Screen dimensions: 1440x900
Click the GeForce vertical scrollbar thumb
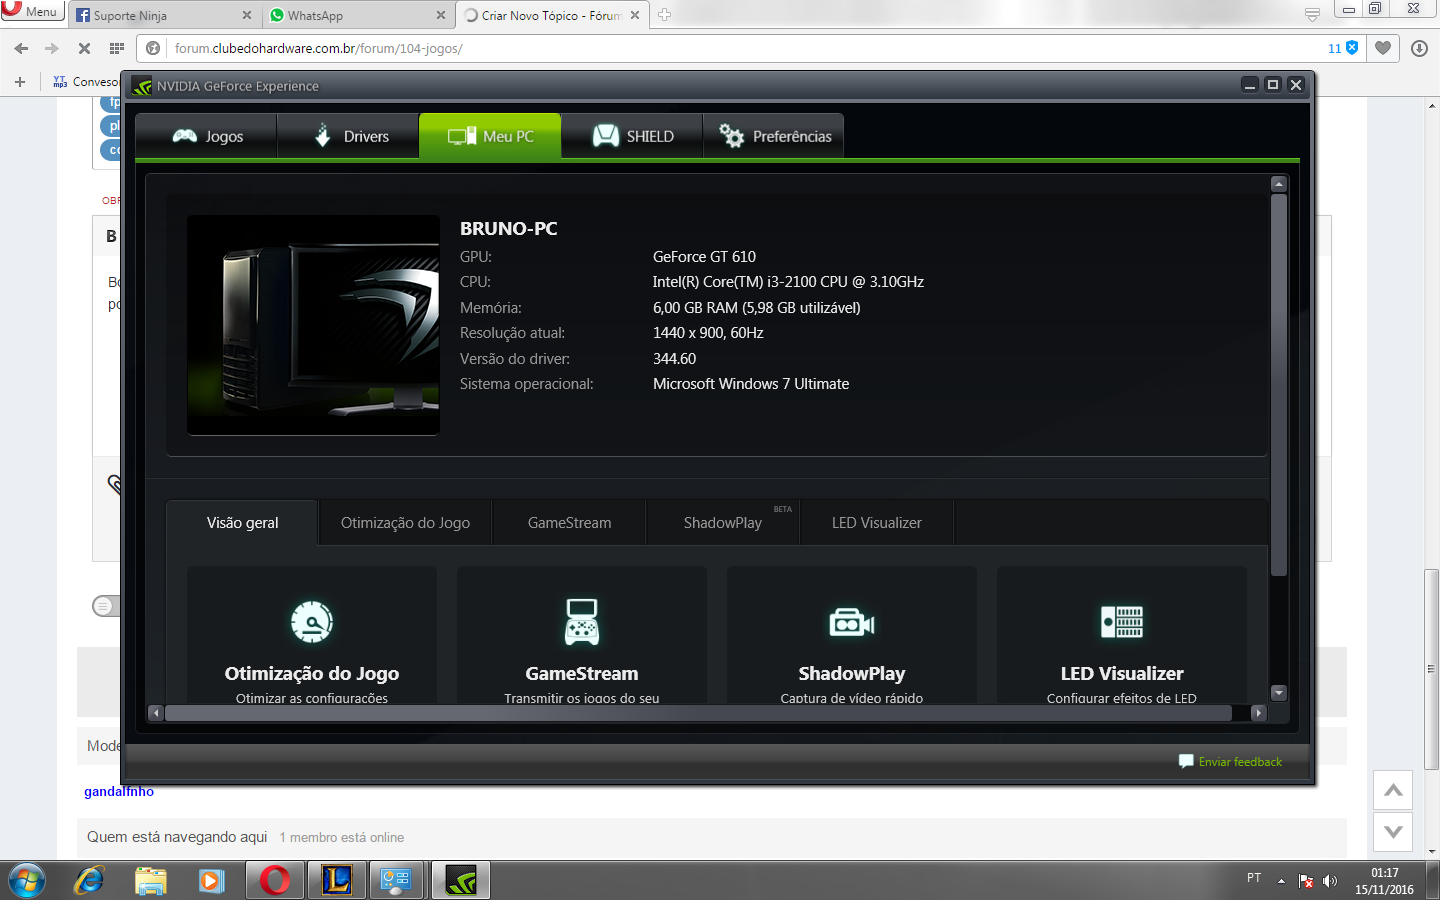click(x=1278, y=385)
